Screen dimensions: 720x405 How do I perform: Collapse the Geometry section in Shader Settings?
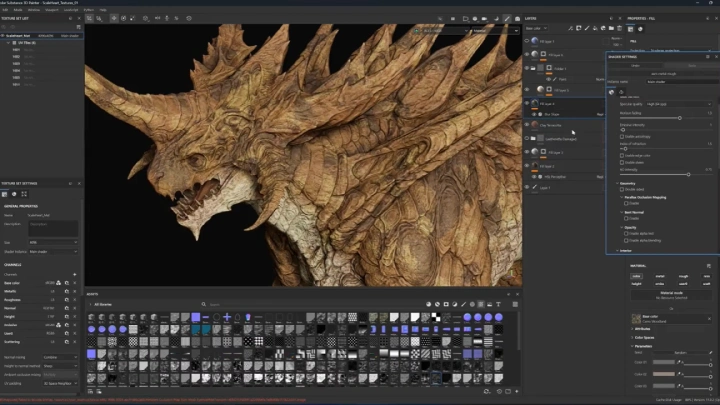[618, 183]
